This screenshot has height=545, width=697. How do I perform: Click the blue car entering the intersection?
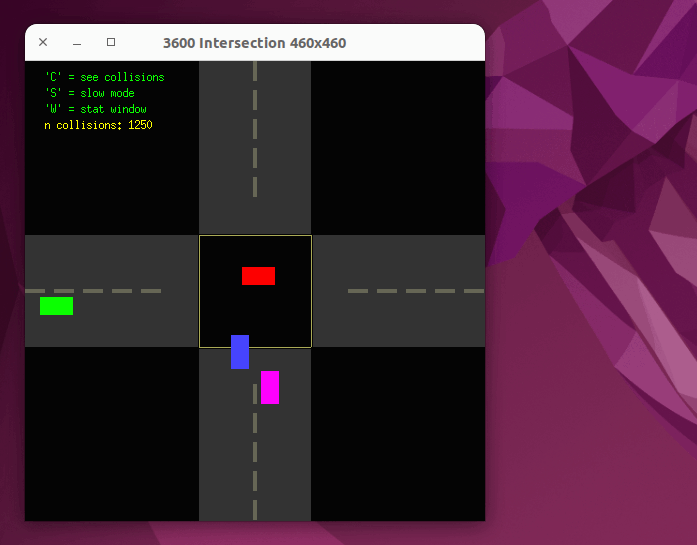pos(240,352)
